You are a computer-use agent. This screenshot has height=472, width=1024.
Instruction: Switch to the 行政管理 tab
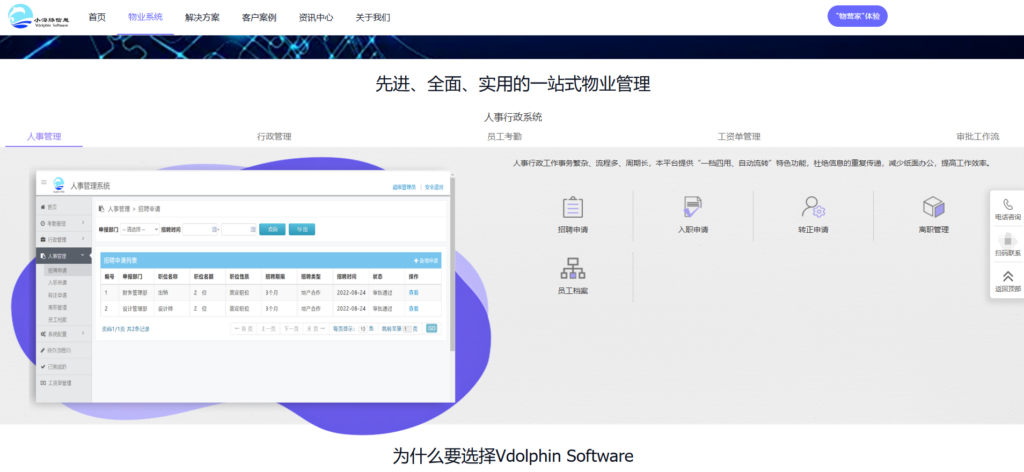[x=274, y=136]
